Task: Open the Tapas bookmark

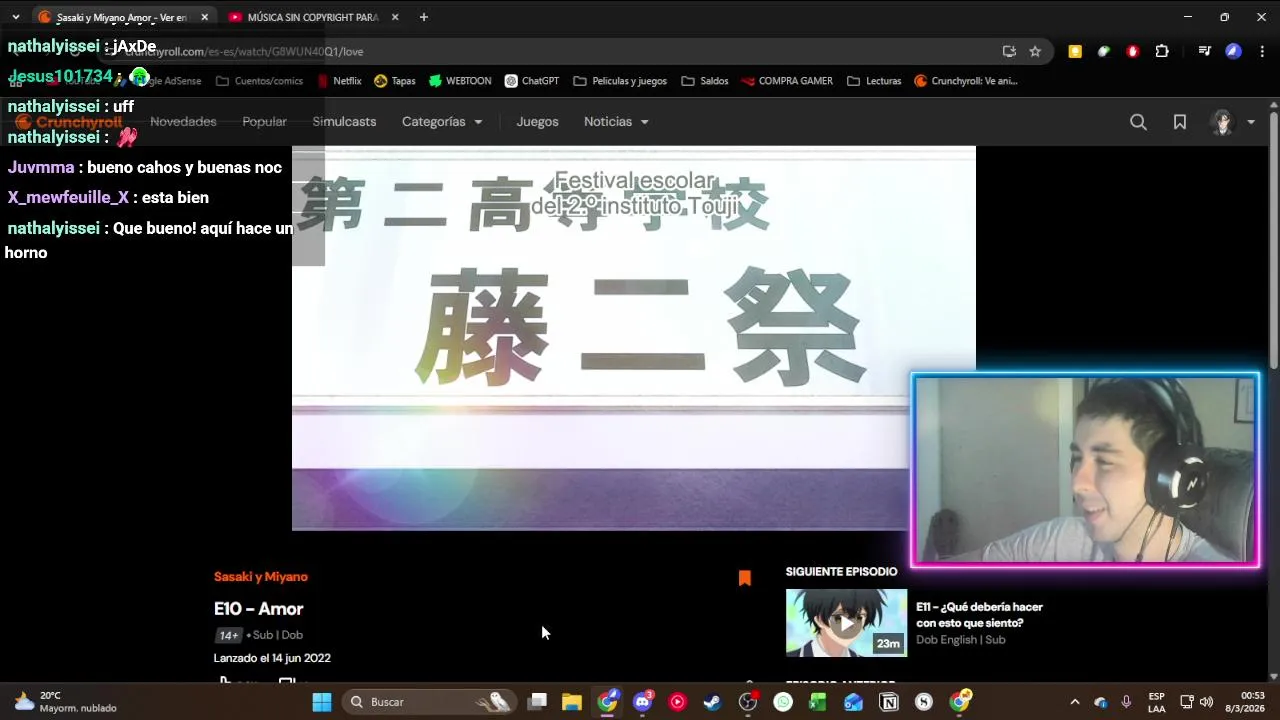Action: (x=395, y=81)
